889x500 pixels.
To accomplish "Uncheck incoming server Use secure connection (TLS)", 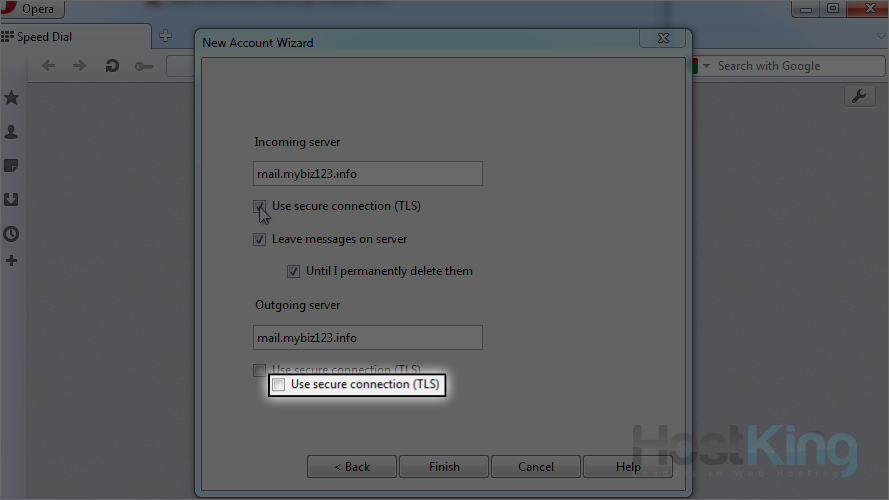I will (260, 207).
